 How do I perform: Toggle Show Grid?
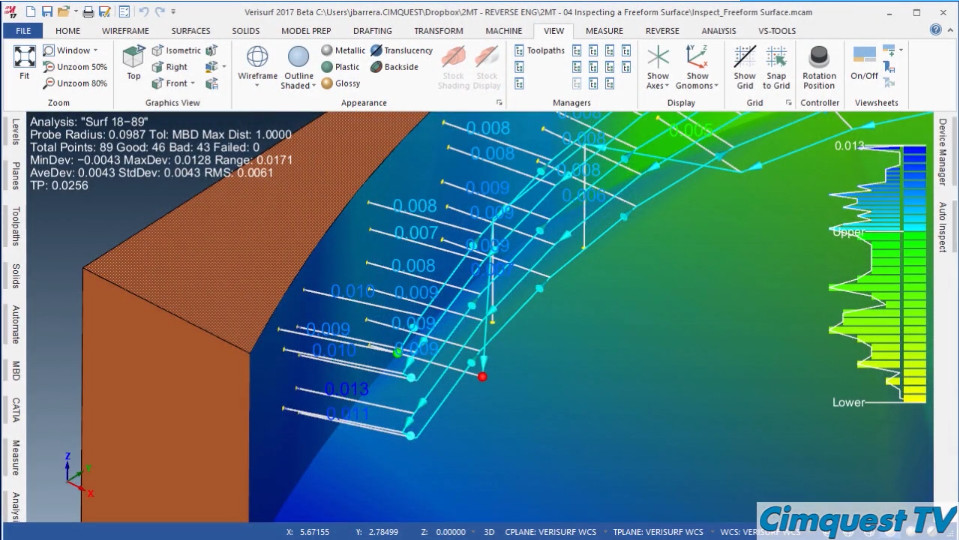745,67
